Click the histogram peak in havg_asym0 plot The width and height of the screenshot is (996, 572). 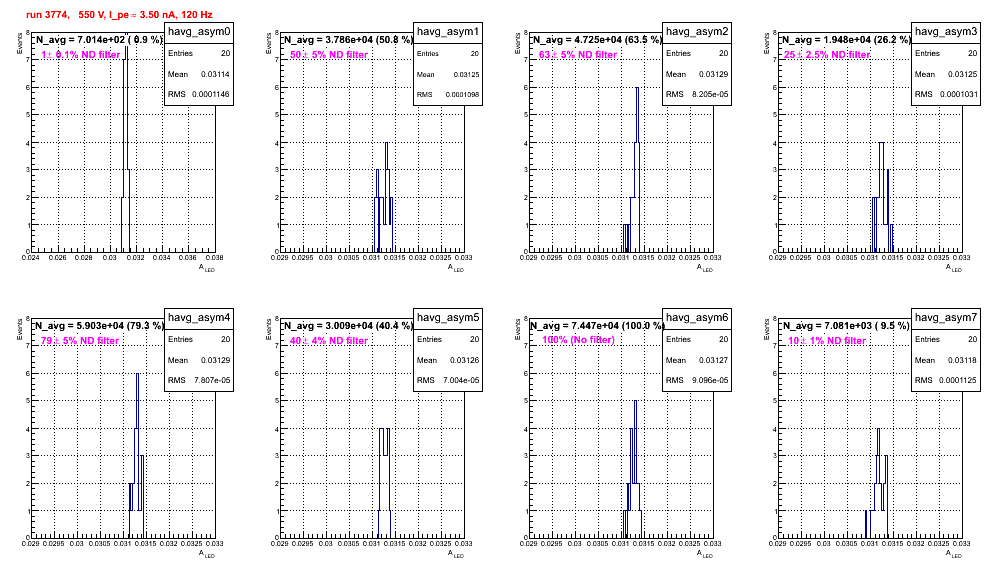coord(126,38)
